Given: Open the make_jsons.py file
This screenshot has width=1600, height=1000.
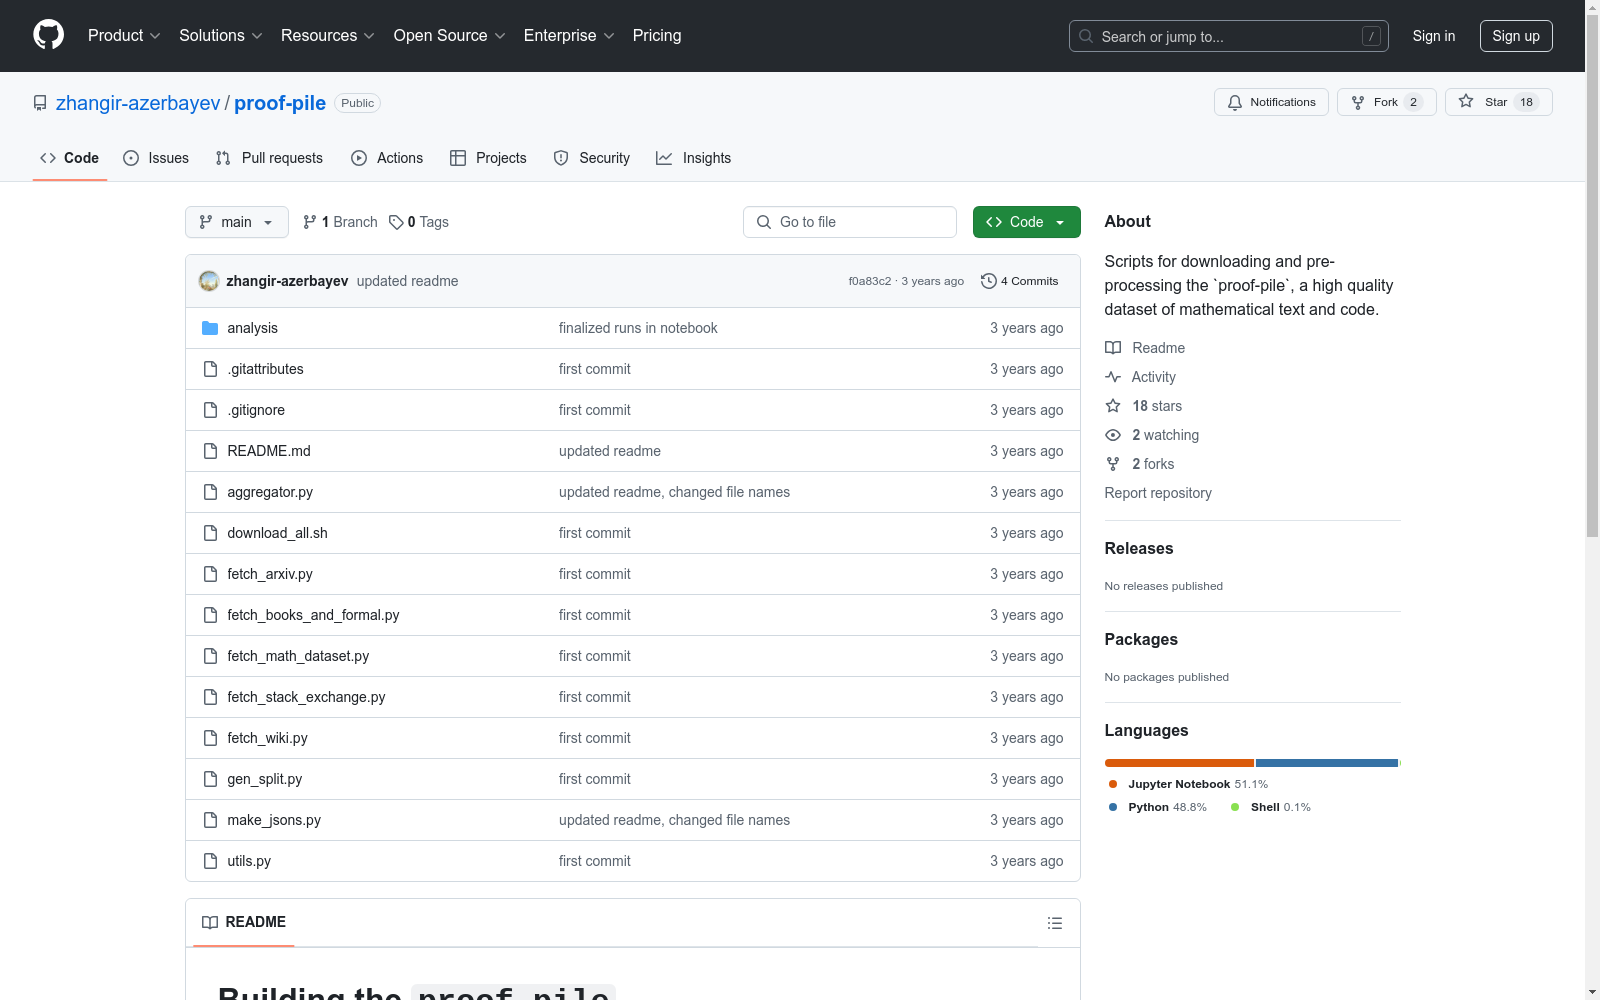Looking at the screenshot, I should (274, 820).
